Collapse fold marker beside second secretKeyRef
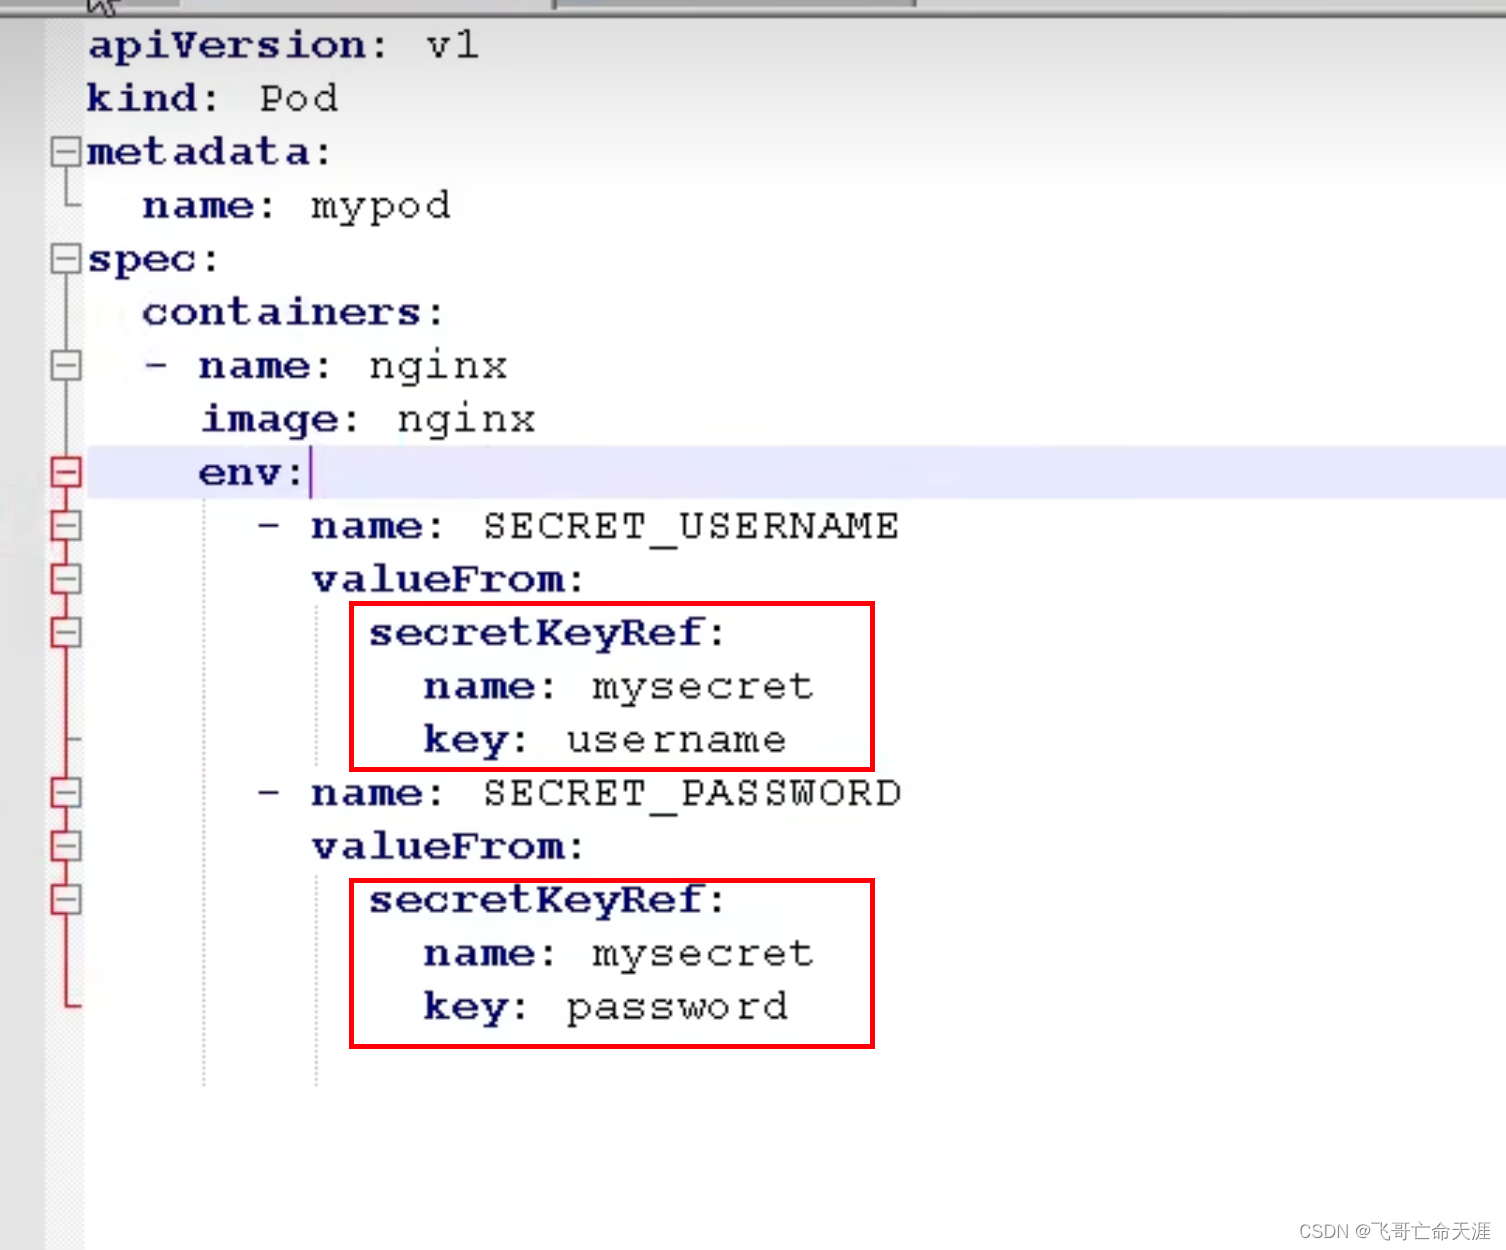The image size is (1506, 1250). pyautogui.click(x=66, y=900)
